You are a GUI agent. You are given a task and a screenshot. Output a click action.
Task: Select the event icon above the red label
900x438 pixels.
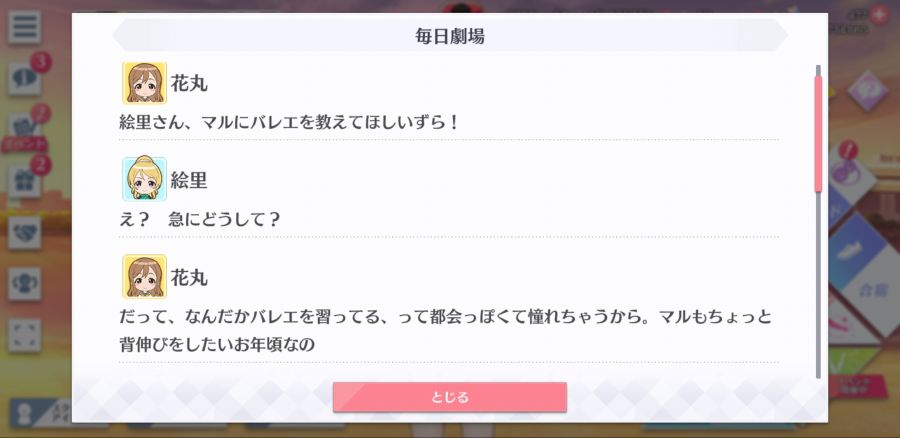25,127
